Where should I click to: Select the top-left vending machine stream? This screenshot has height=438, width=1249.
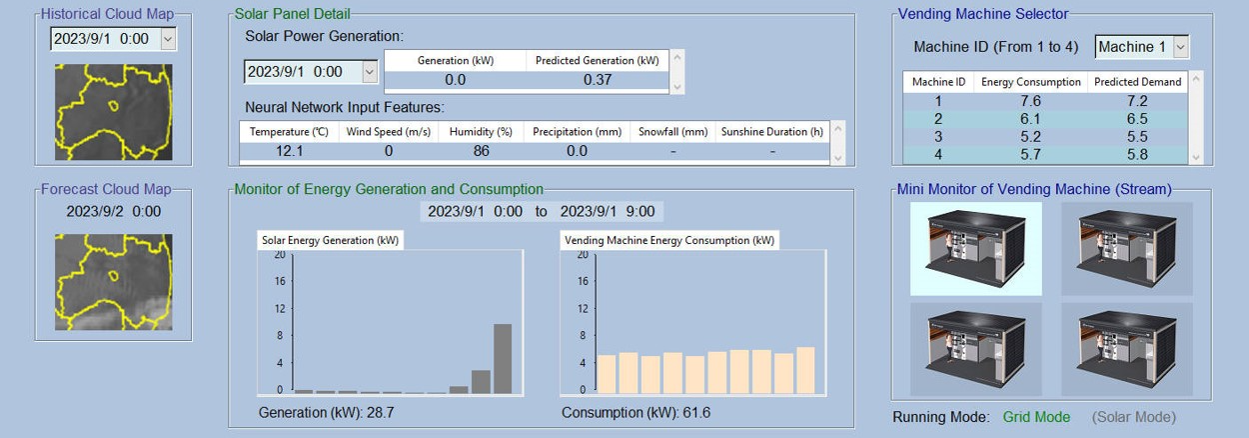[x=975, y=249]
